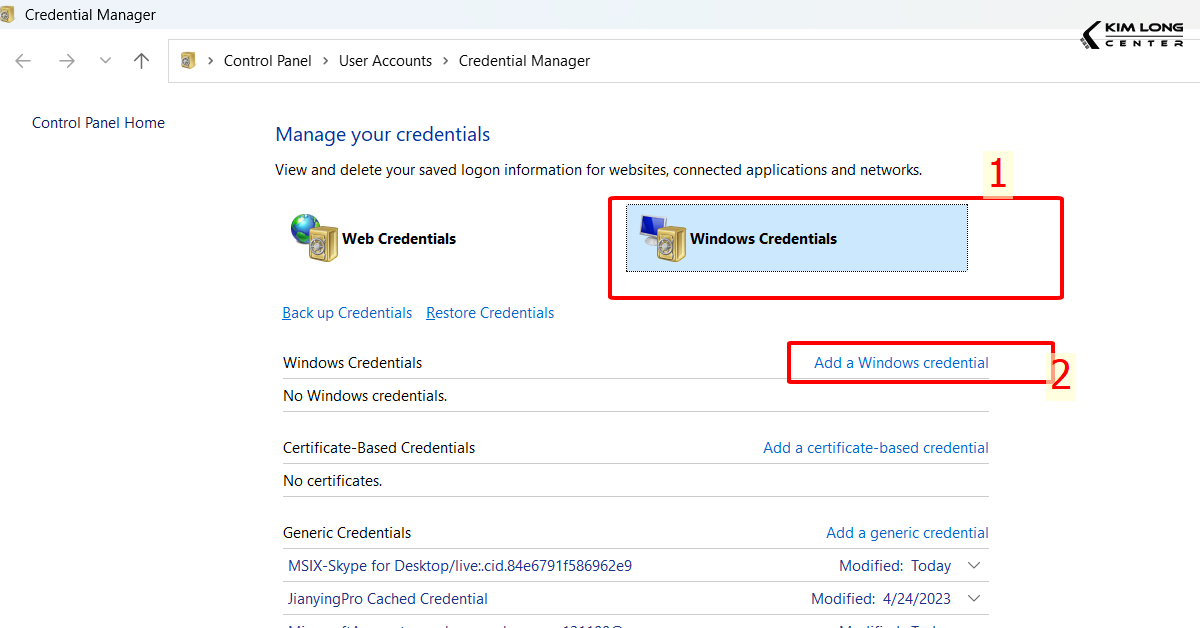
Task: Click the forward navigation arrow
Action: [66, 60]
